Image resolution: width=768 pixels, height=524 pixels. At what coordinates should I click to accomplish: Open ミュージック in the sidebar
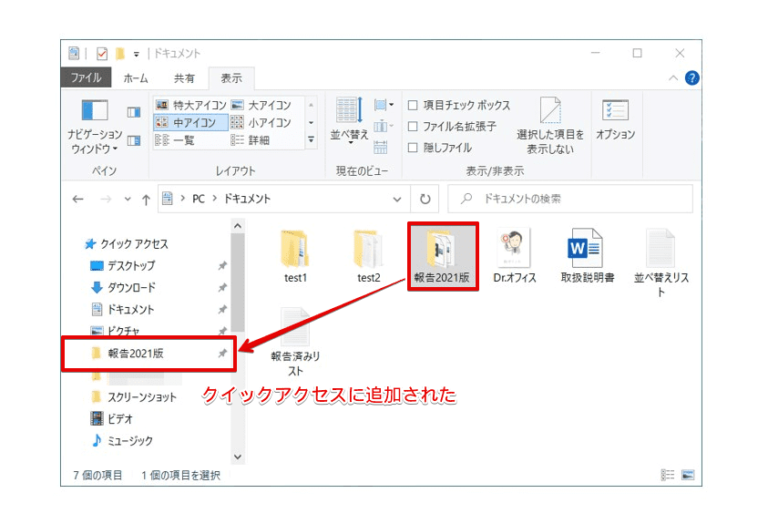coord(122,441)
